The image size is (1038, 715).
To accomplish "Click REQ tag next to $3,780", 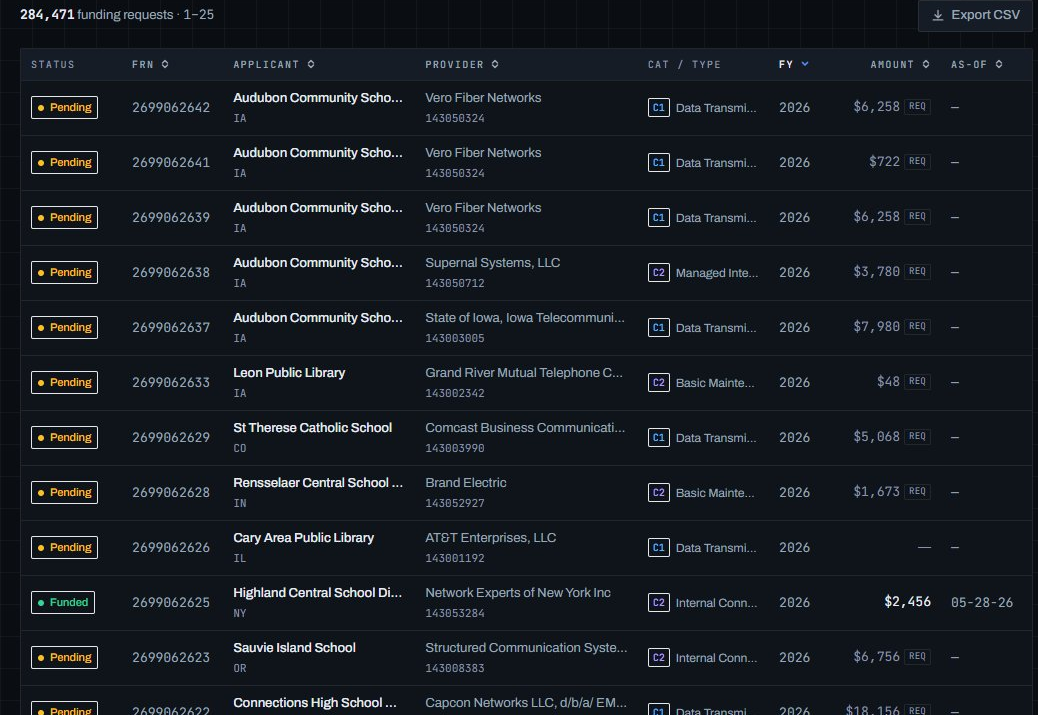I will tap(917, 271).
